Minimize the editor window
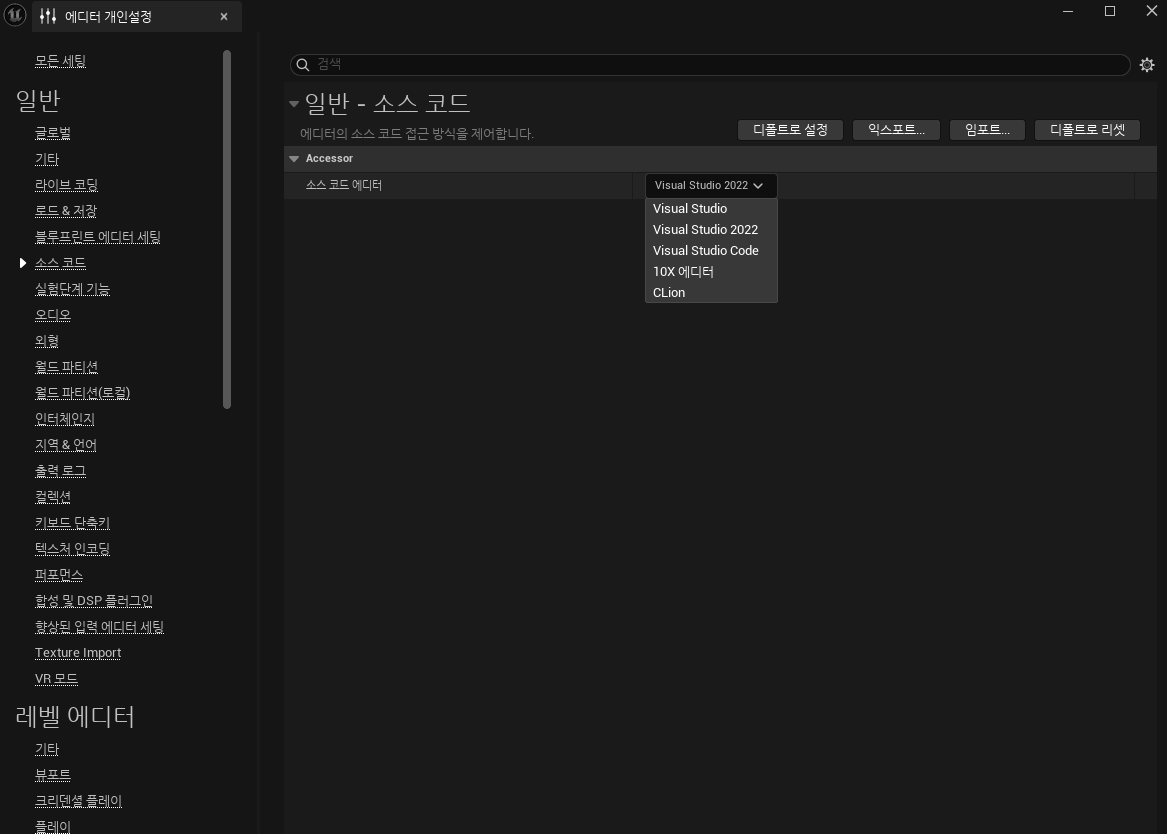Viewport: 1167px width, 834px height. [x=1068, y=11]
